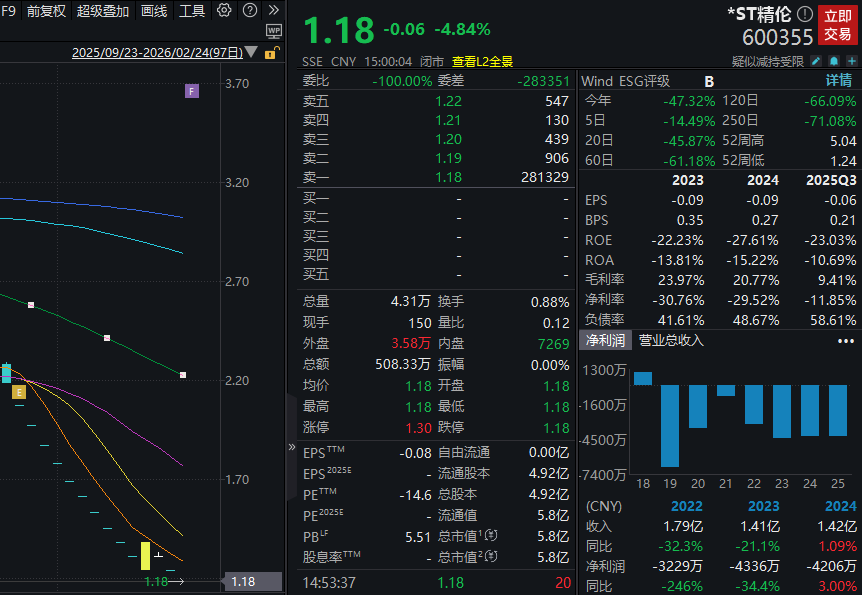Click the 2024 revenue 1.42亿
This screenshot has width=862, height=595.
click(x=837, y=526)
